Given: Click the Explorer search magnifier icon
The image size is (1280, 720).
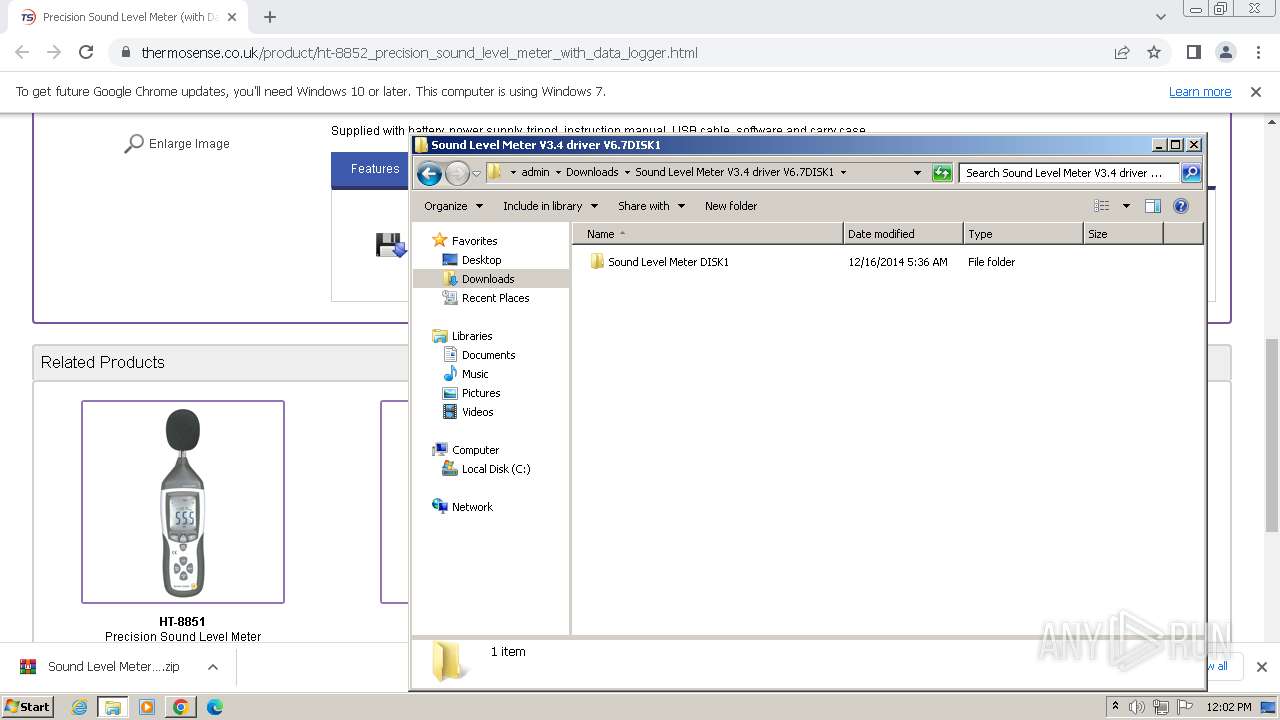Looking at the screenshot, I should [x=1190, y=173].
